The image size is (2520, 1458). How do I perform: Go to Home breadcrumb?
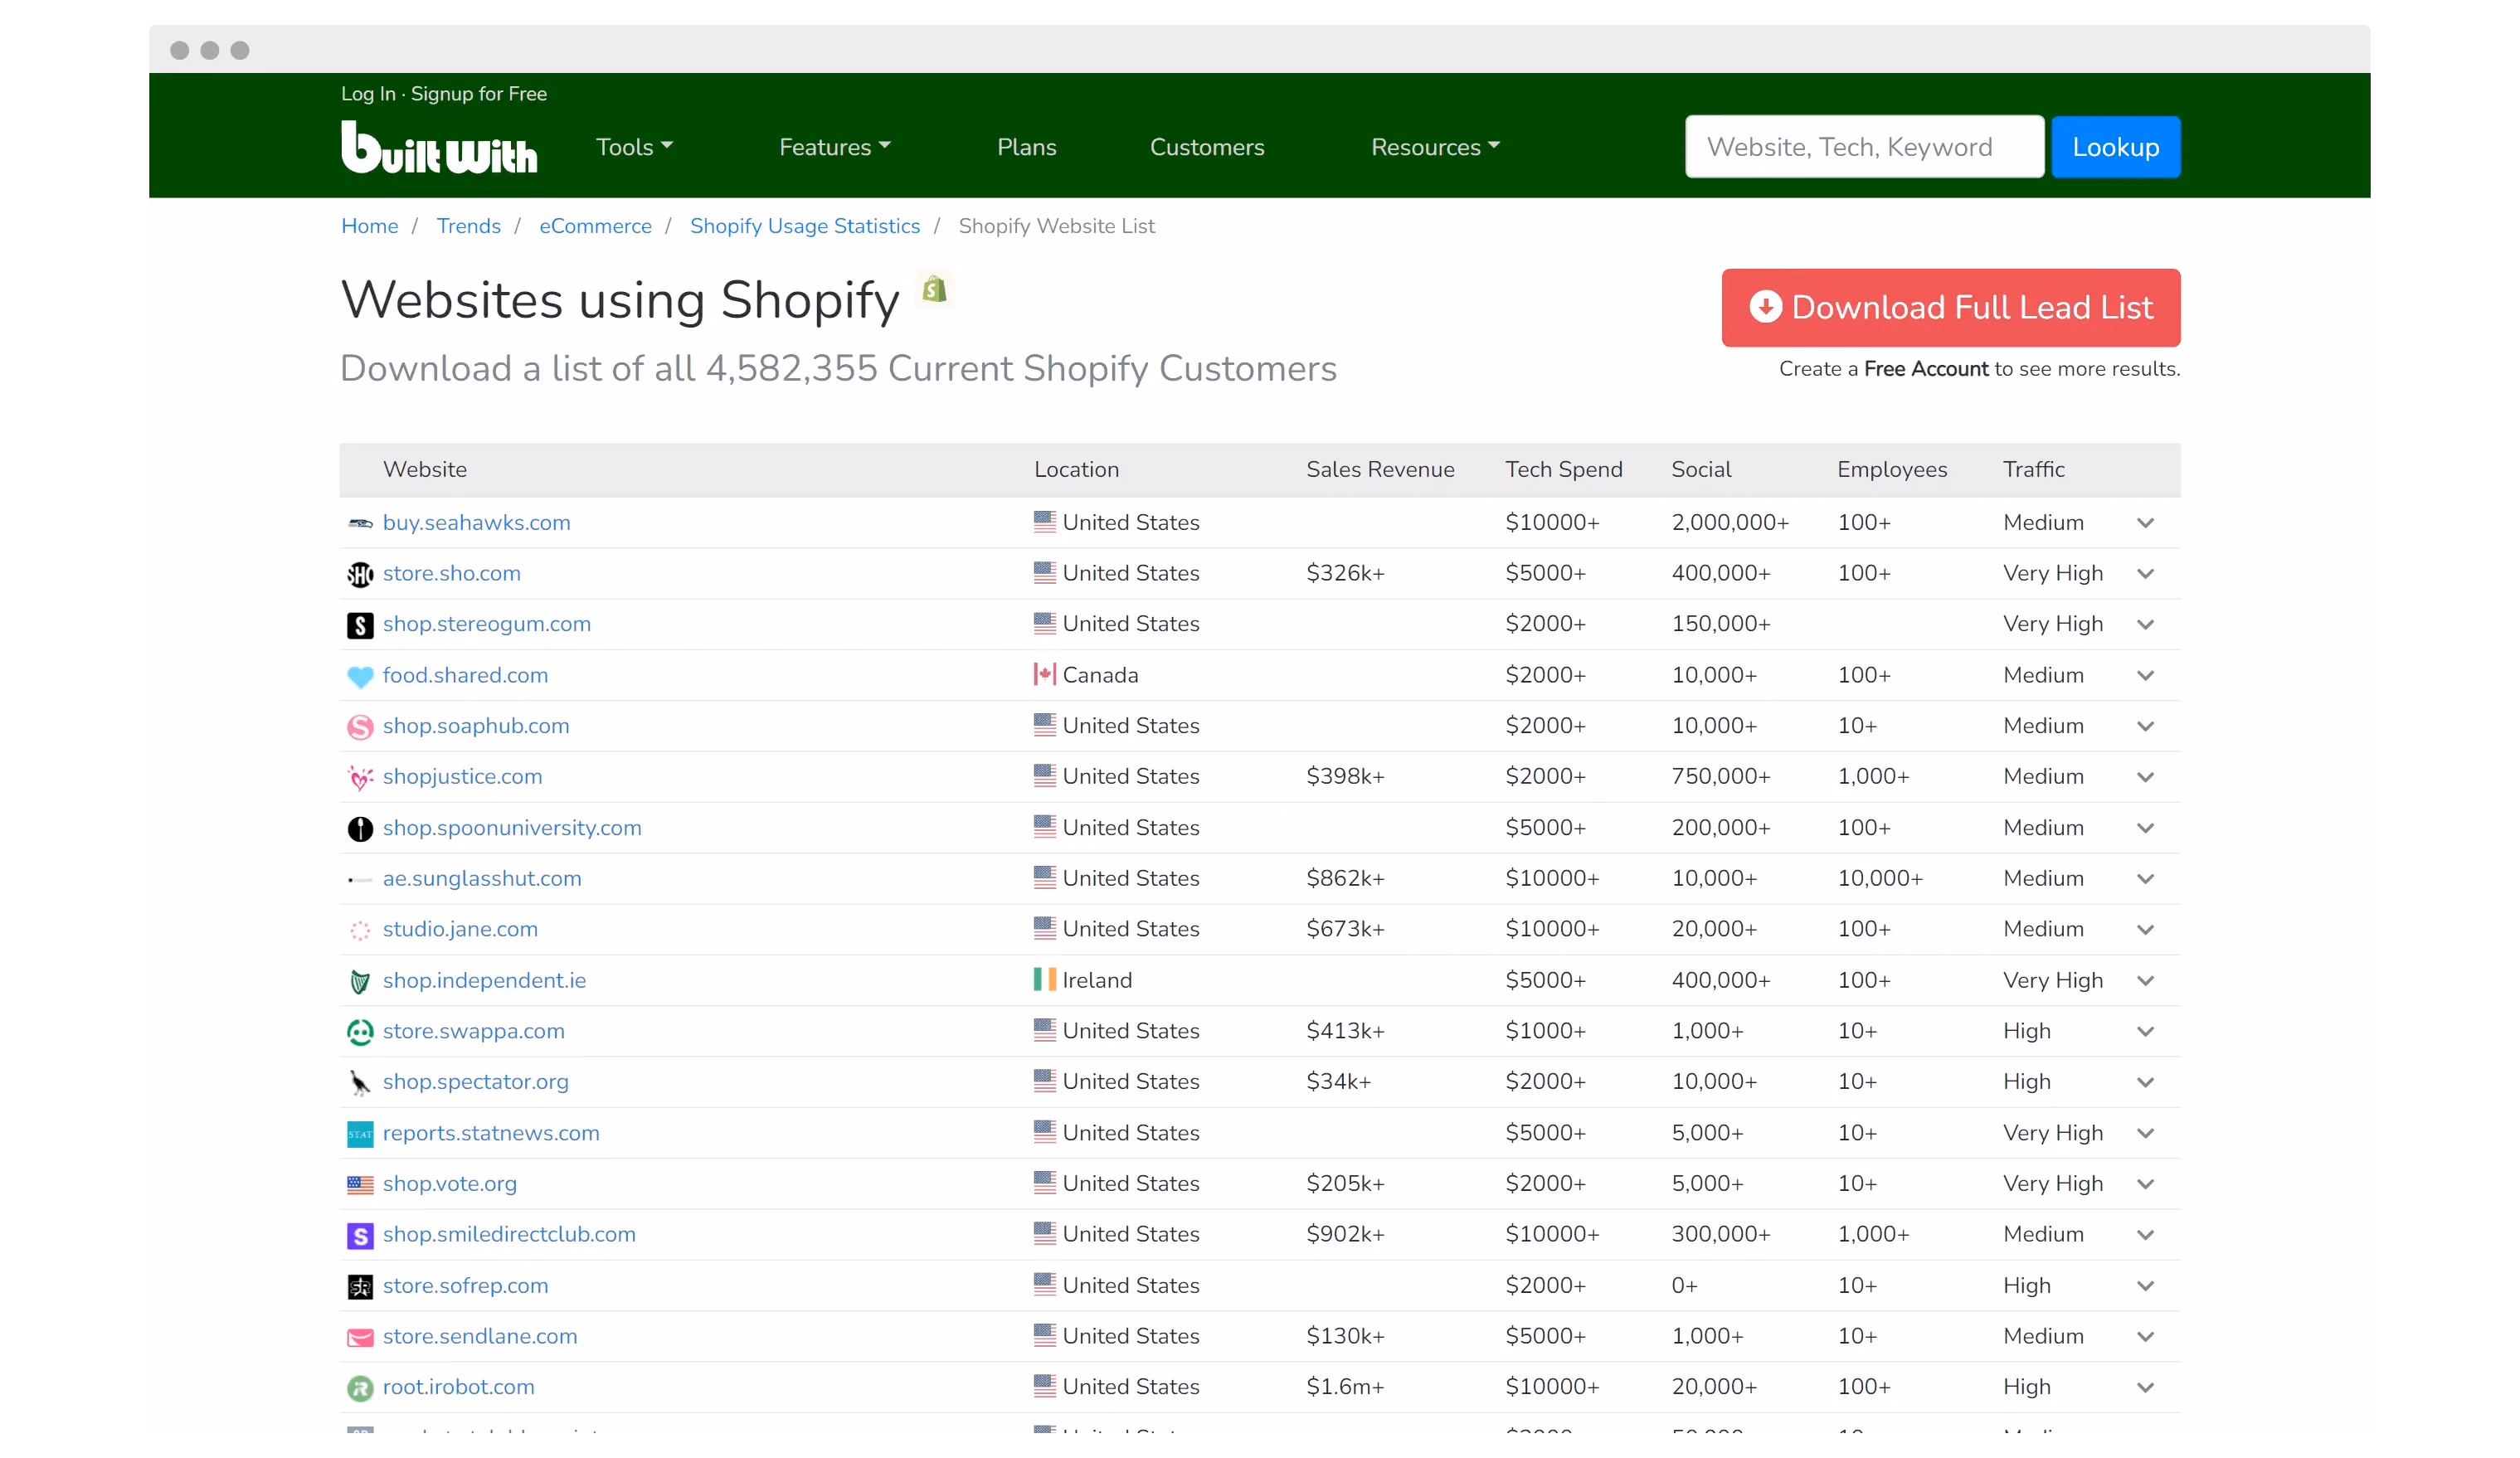[369, 226]
